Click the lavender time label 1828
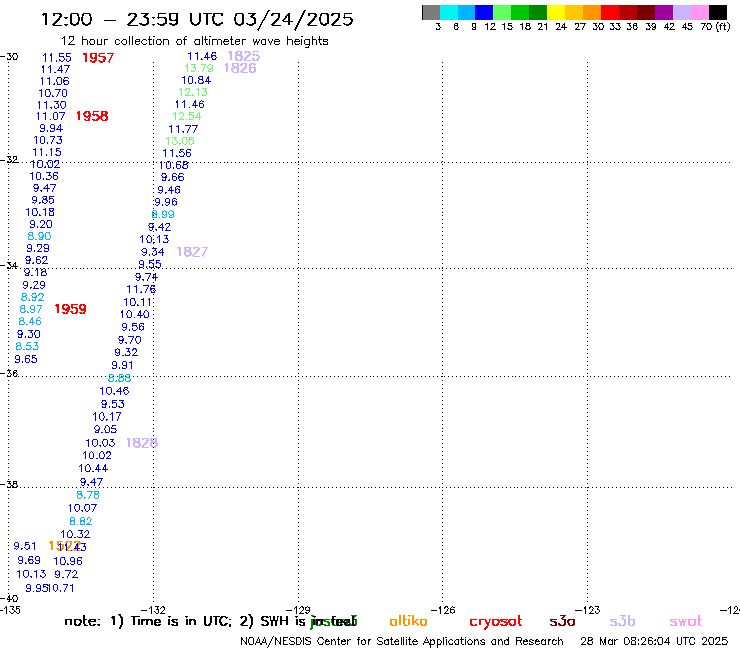This screenshot has width=740, height=650. (142, 443)
